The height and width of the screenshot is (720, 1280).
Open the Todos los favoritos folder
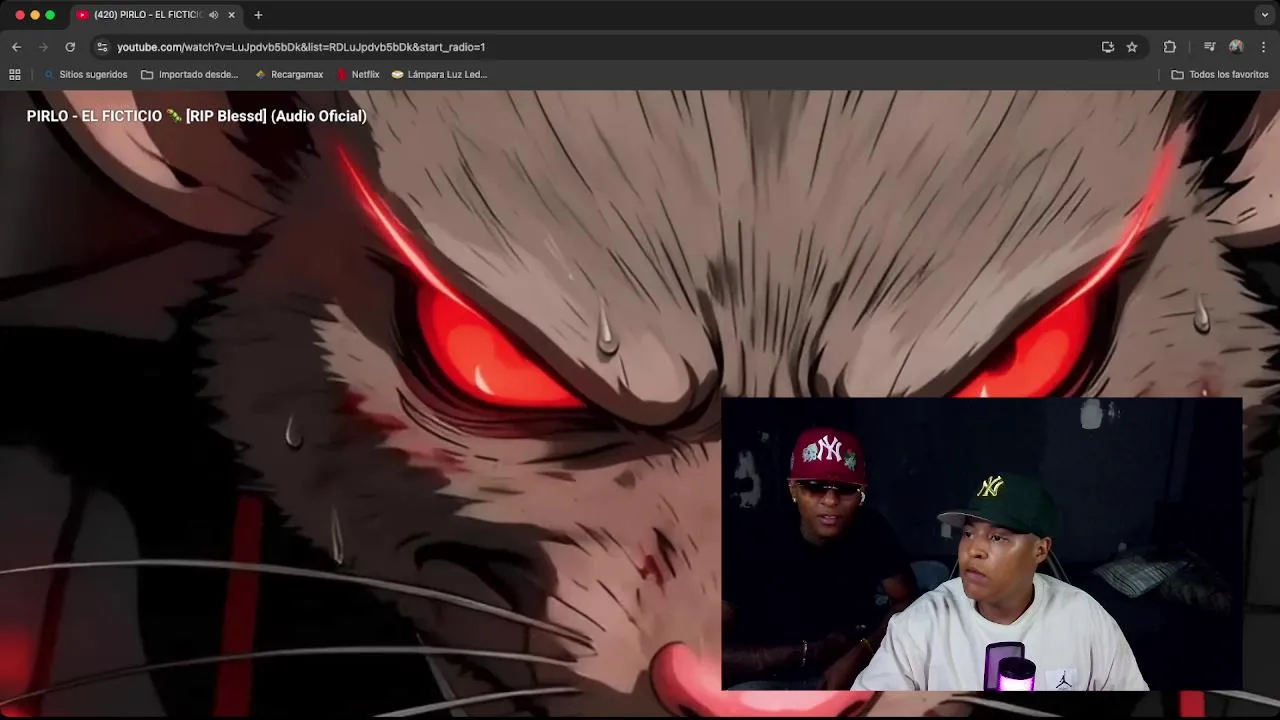click(x=1220, y=74)
